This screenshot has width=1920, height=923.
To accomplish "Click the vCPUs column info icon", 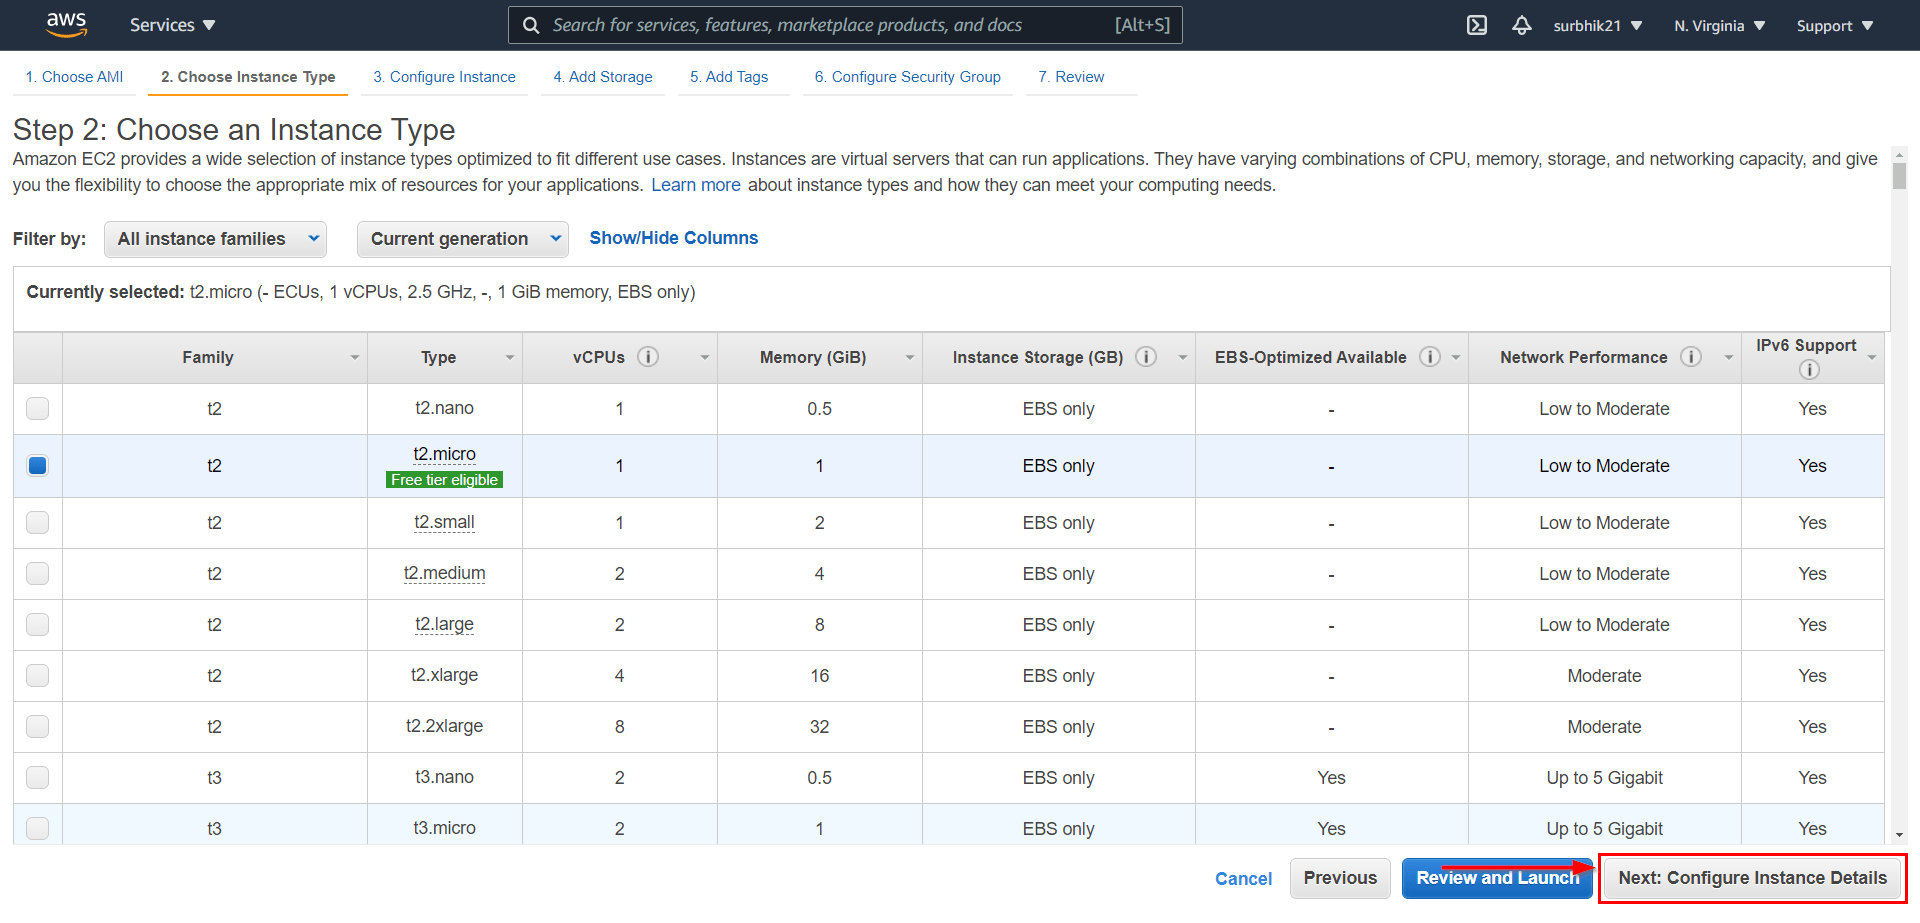I will click(648, 357).
